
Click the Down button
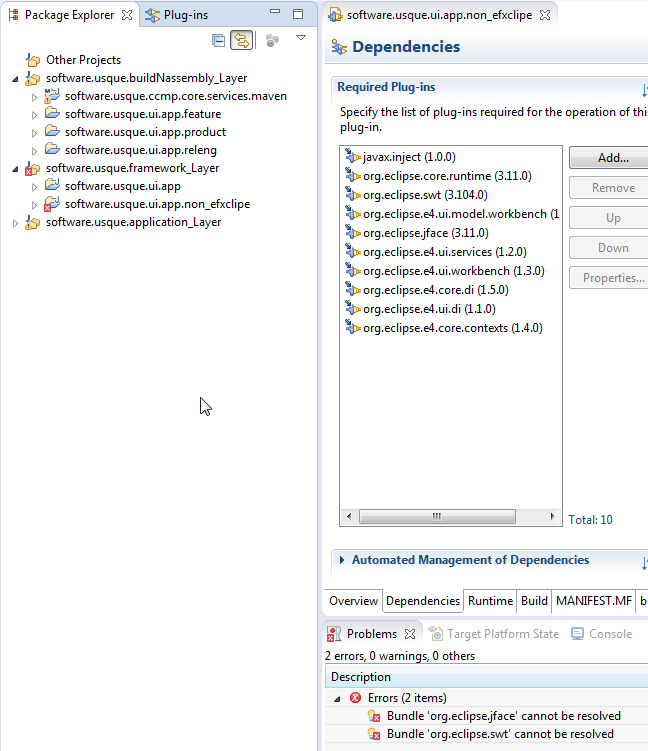609,248
